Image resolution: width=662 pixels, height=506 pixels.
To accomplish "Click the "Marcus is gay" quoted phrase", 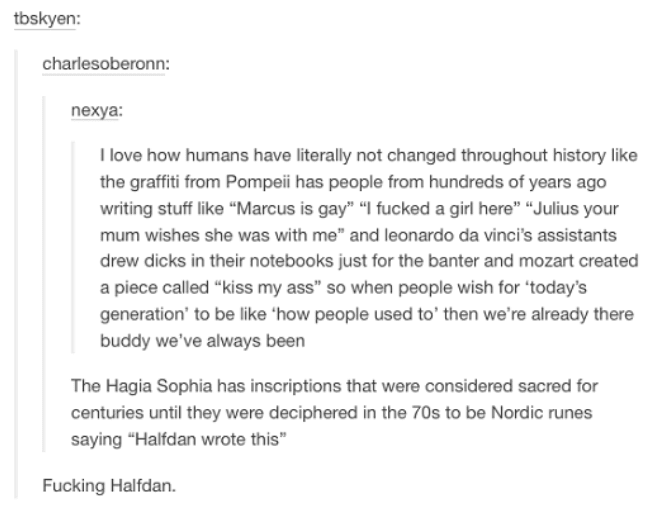I will pyautogui.click(x=291, y=208).
